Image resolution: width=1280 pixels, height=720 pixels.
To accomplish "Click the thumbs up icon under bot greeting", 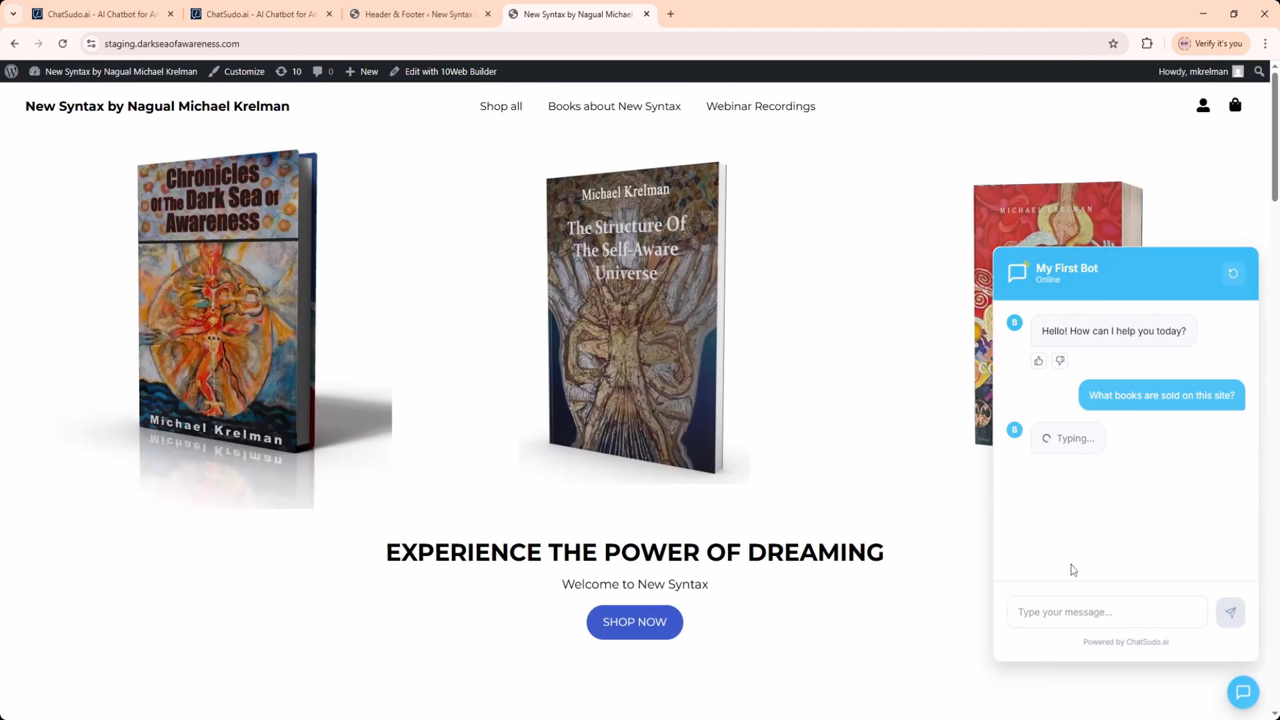I will pyautogui.click(x=1038, y=361).
